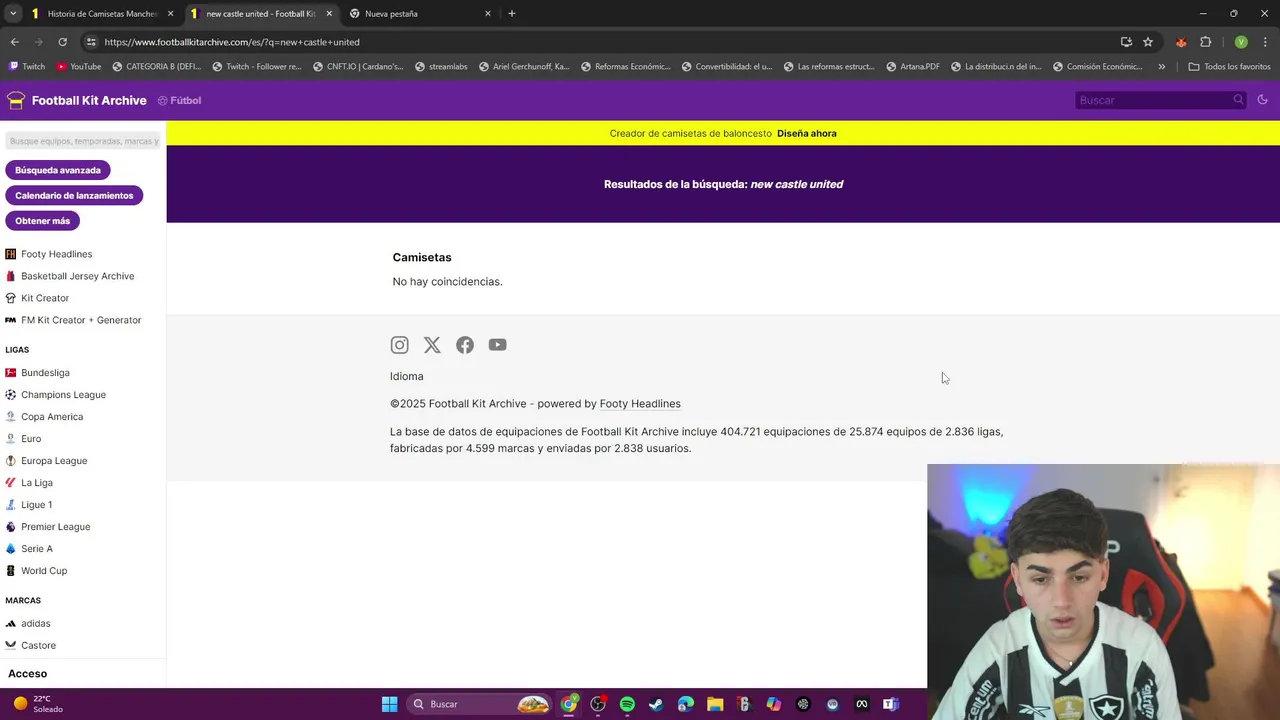Image resolution: width=1280 pixels, height=720 pixels.
Task: Click the address bar URL
Action: [232, 42]
